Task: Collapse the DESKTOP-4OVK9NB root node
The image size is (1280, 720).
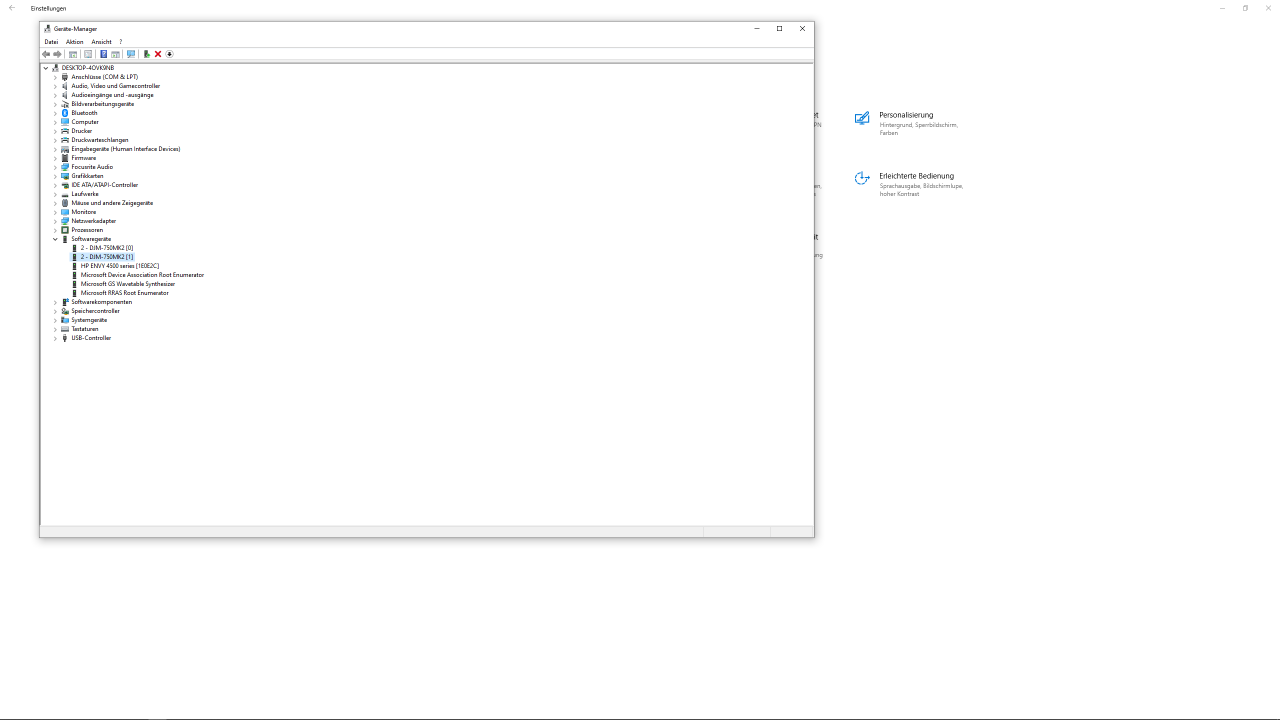Action: (x=46, y=68)
